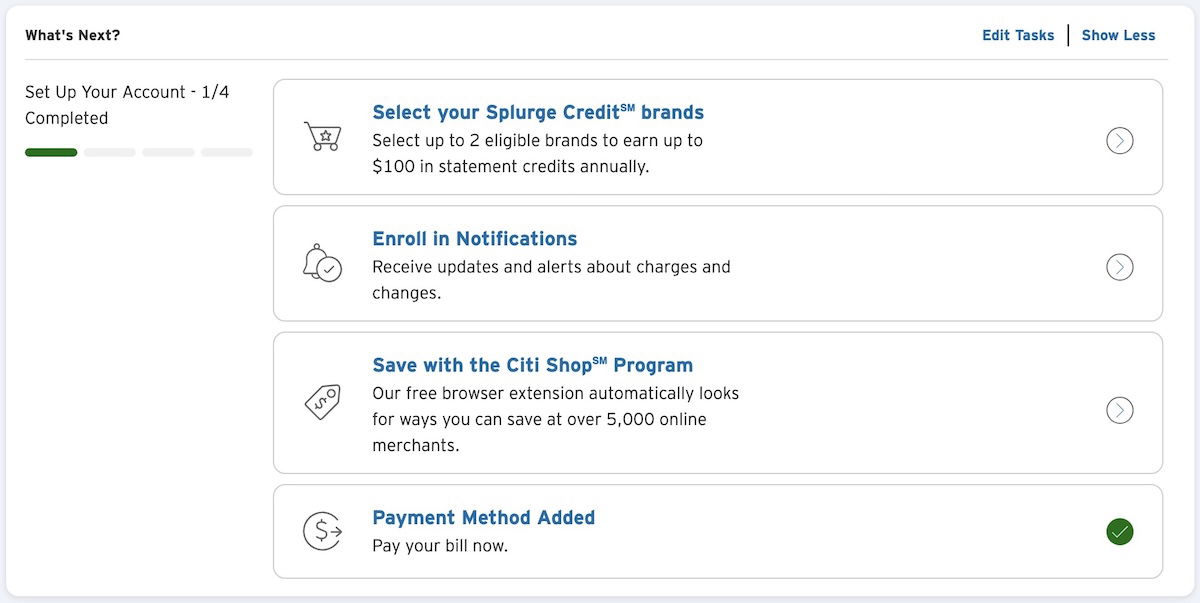Image resolution: width=1200 pixels, height=603 pixels.
Task: Click the green completed progress segment
Action: point(51,152)
